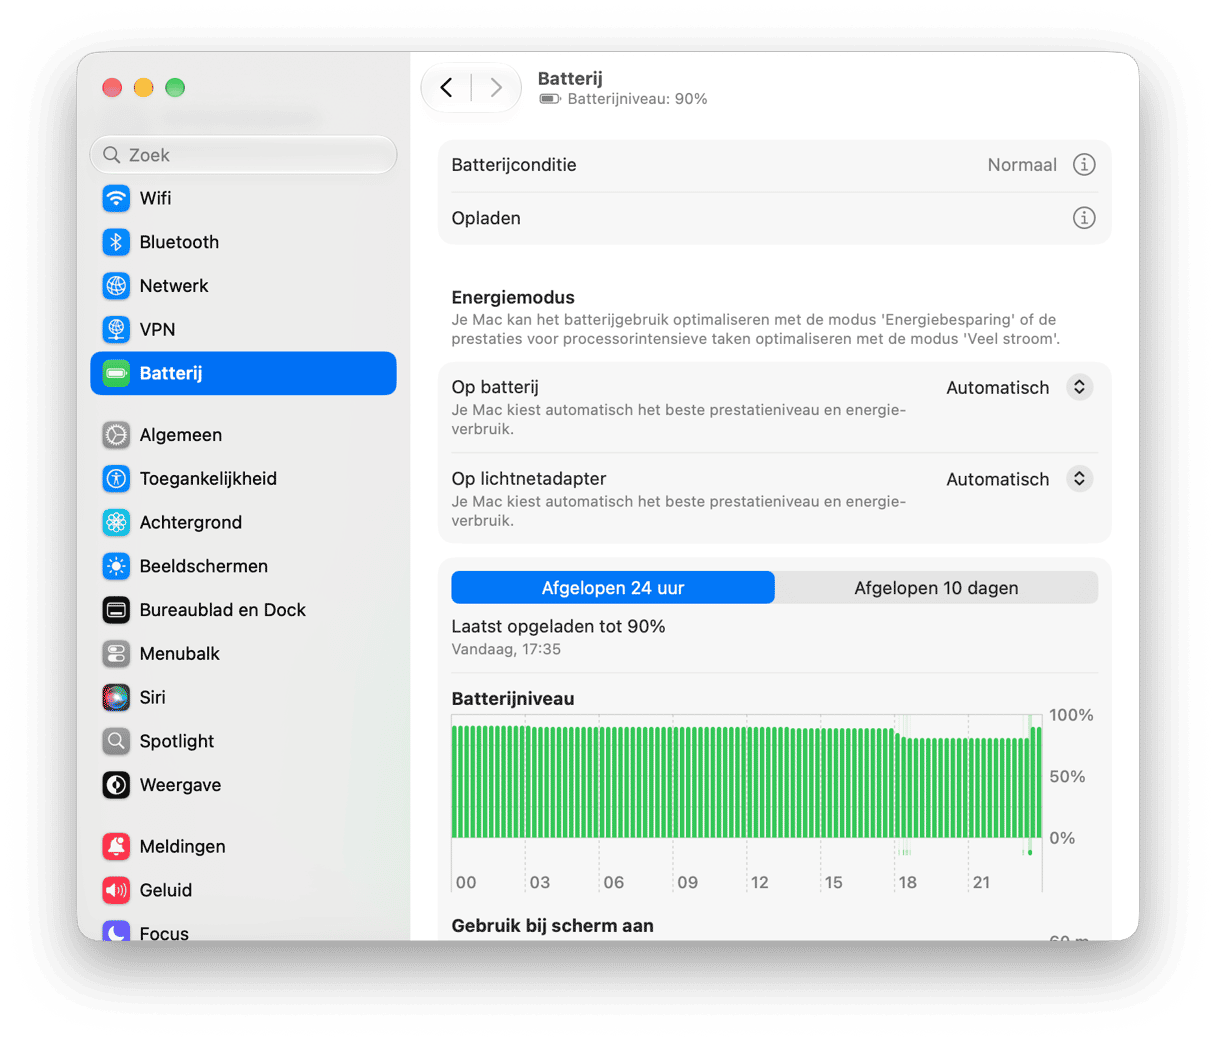Click the 'Batterijniveau' chart heading
Viewport: 1216px width, 1042px height.
[x=513, y=699]
